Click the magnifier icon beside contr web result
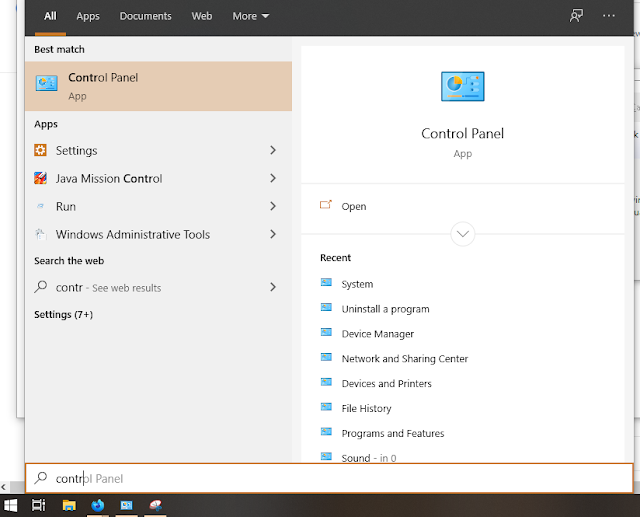Screen dimensions: 640x517 click(40, 287)
